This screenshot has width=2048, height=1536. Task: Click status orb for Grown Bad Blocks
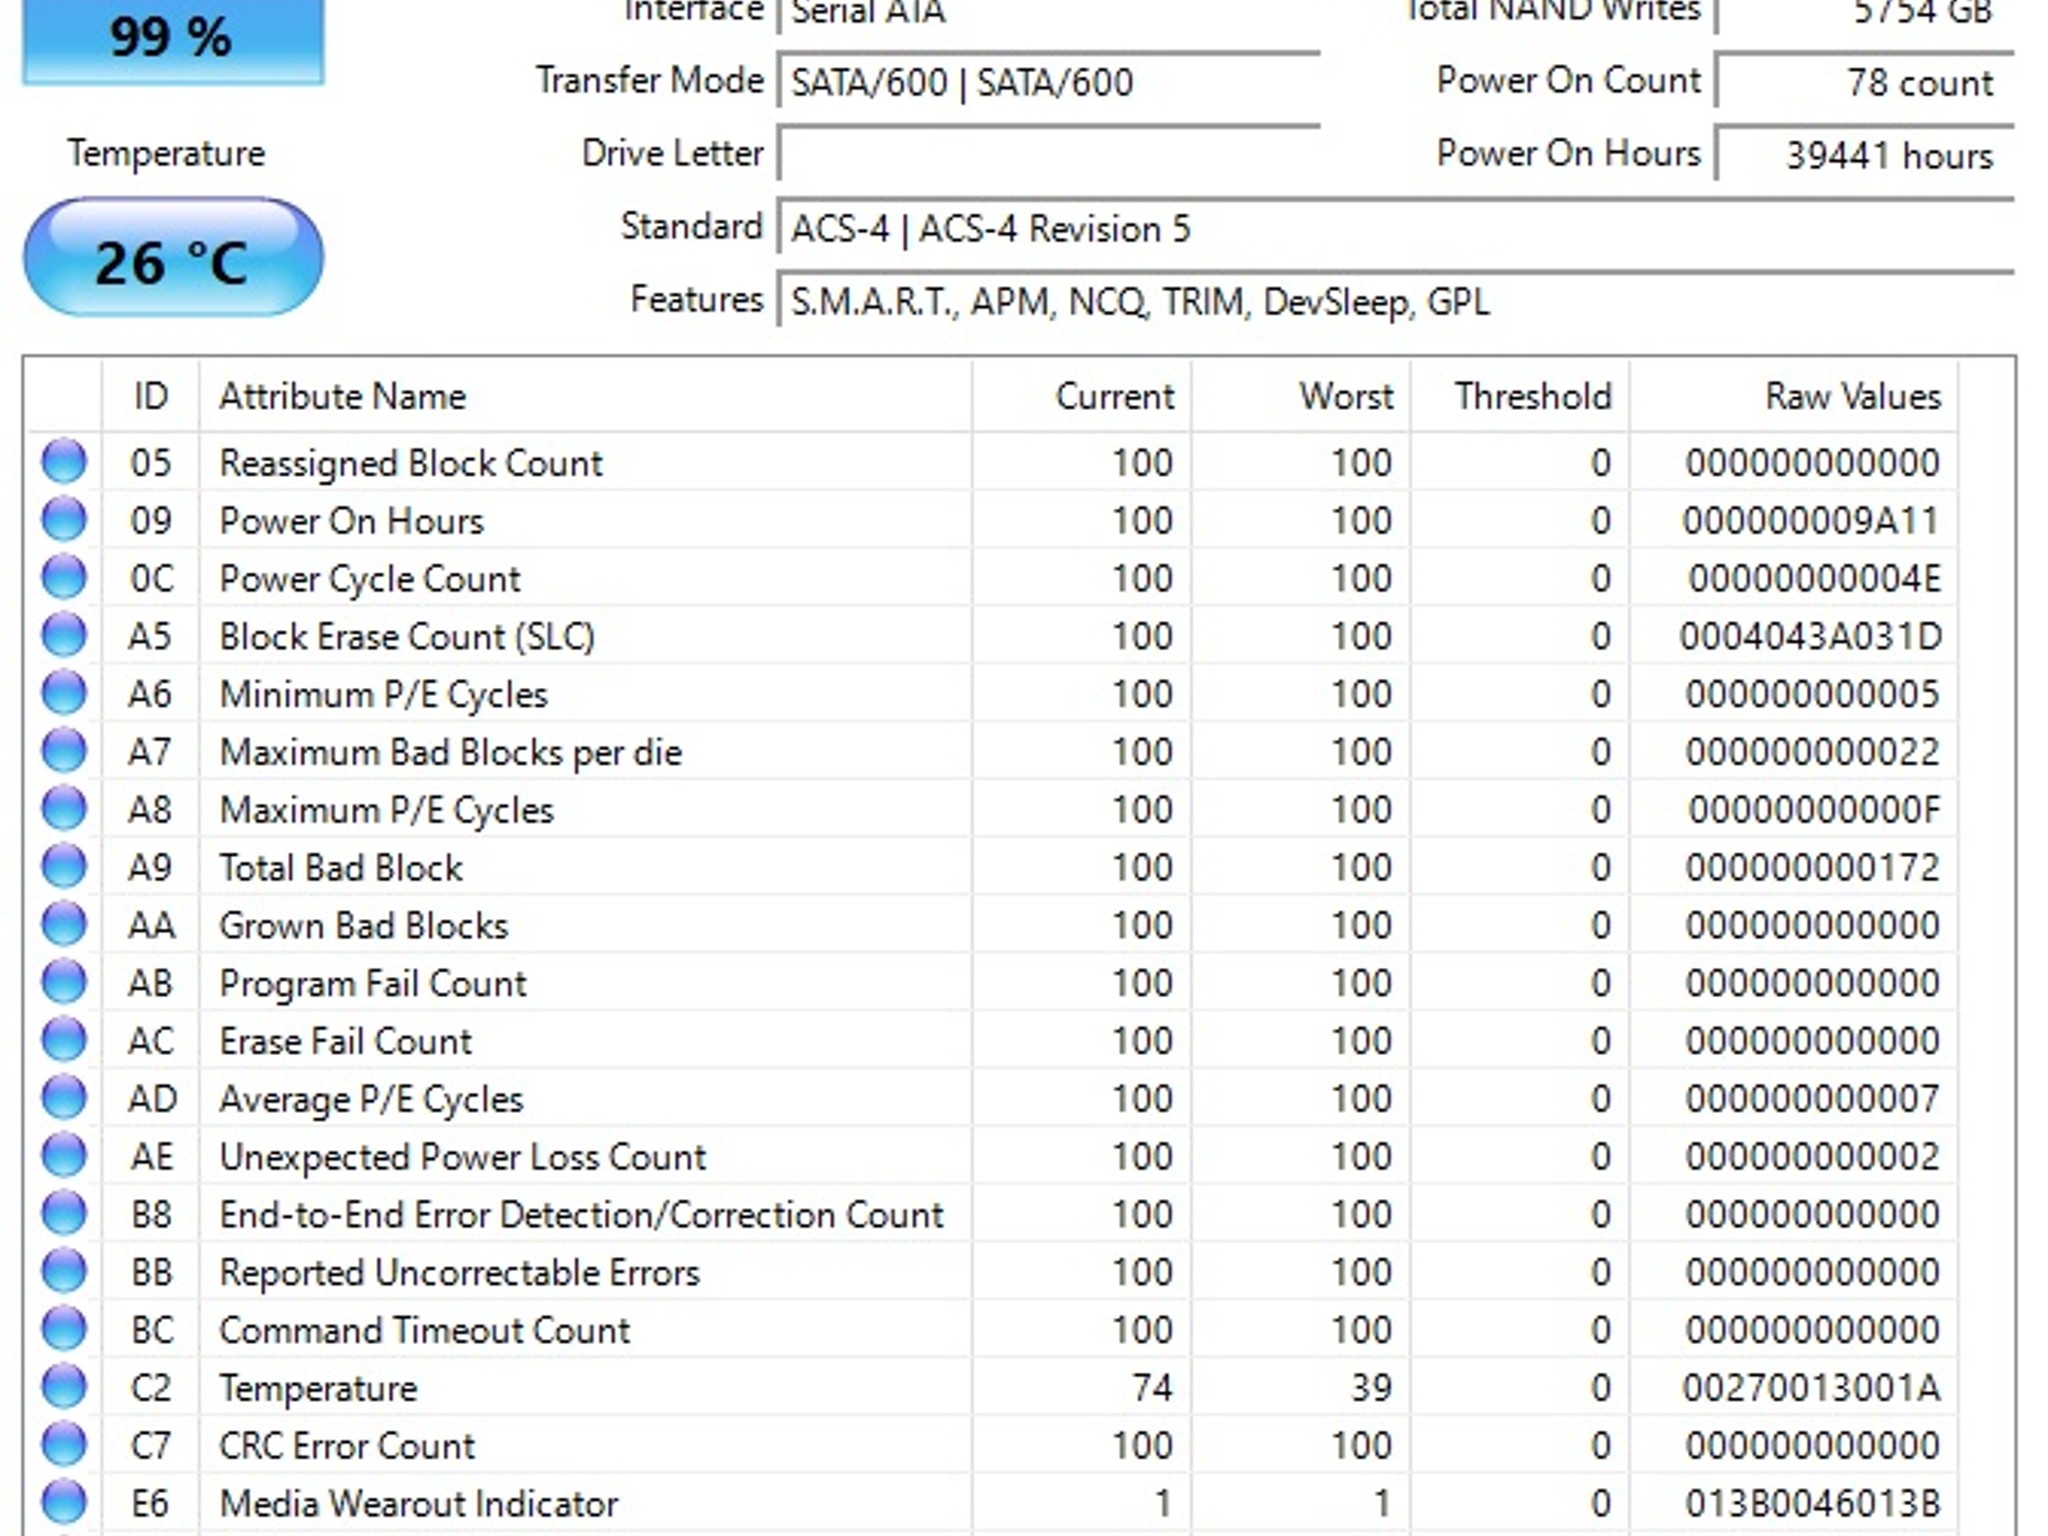click(64, 925)
